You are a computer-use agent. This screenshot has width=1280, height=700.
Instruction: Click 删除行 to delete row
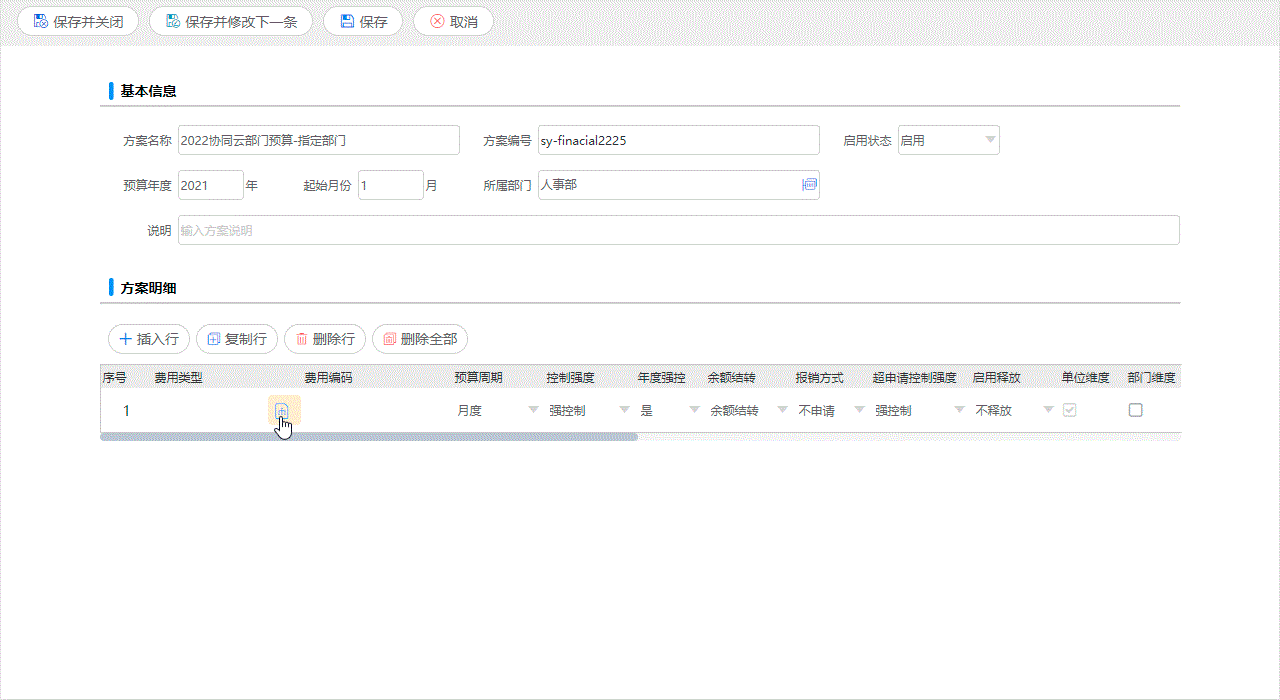tap(325, 339)
